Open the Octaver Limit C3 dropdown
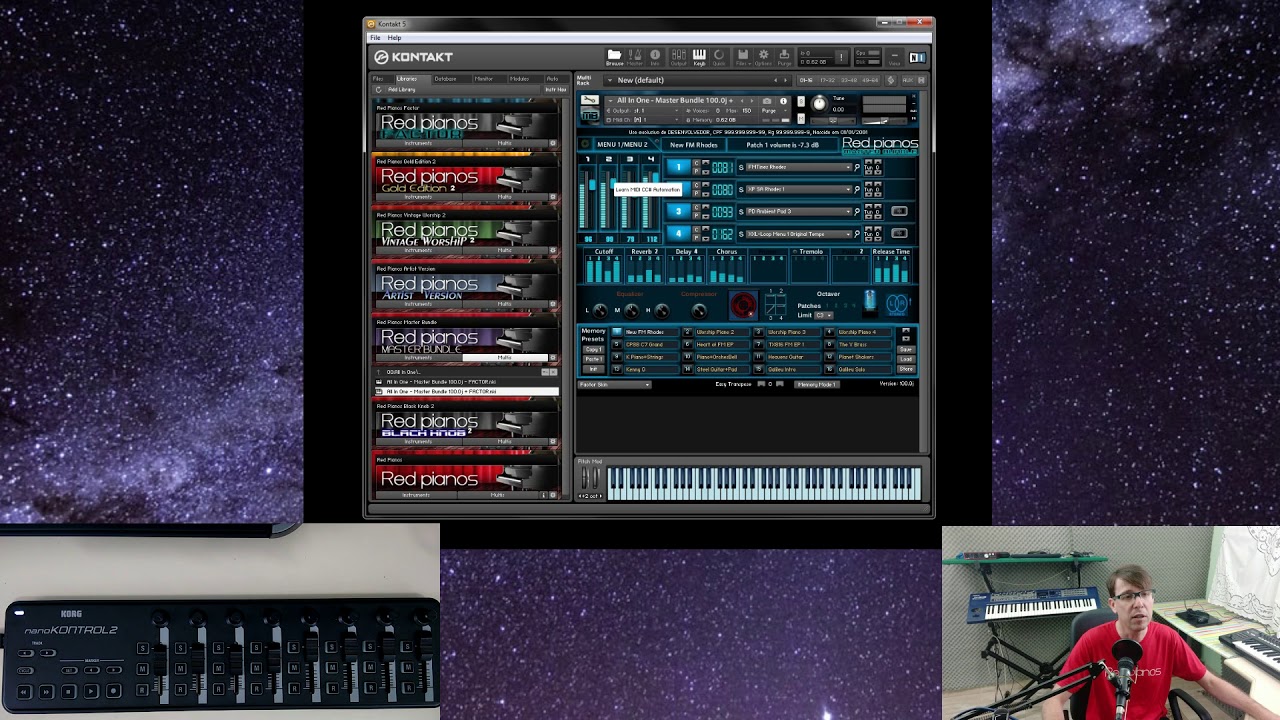Image resolution: width=1280 pixels, height=720 pixels. click(823, 315)
